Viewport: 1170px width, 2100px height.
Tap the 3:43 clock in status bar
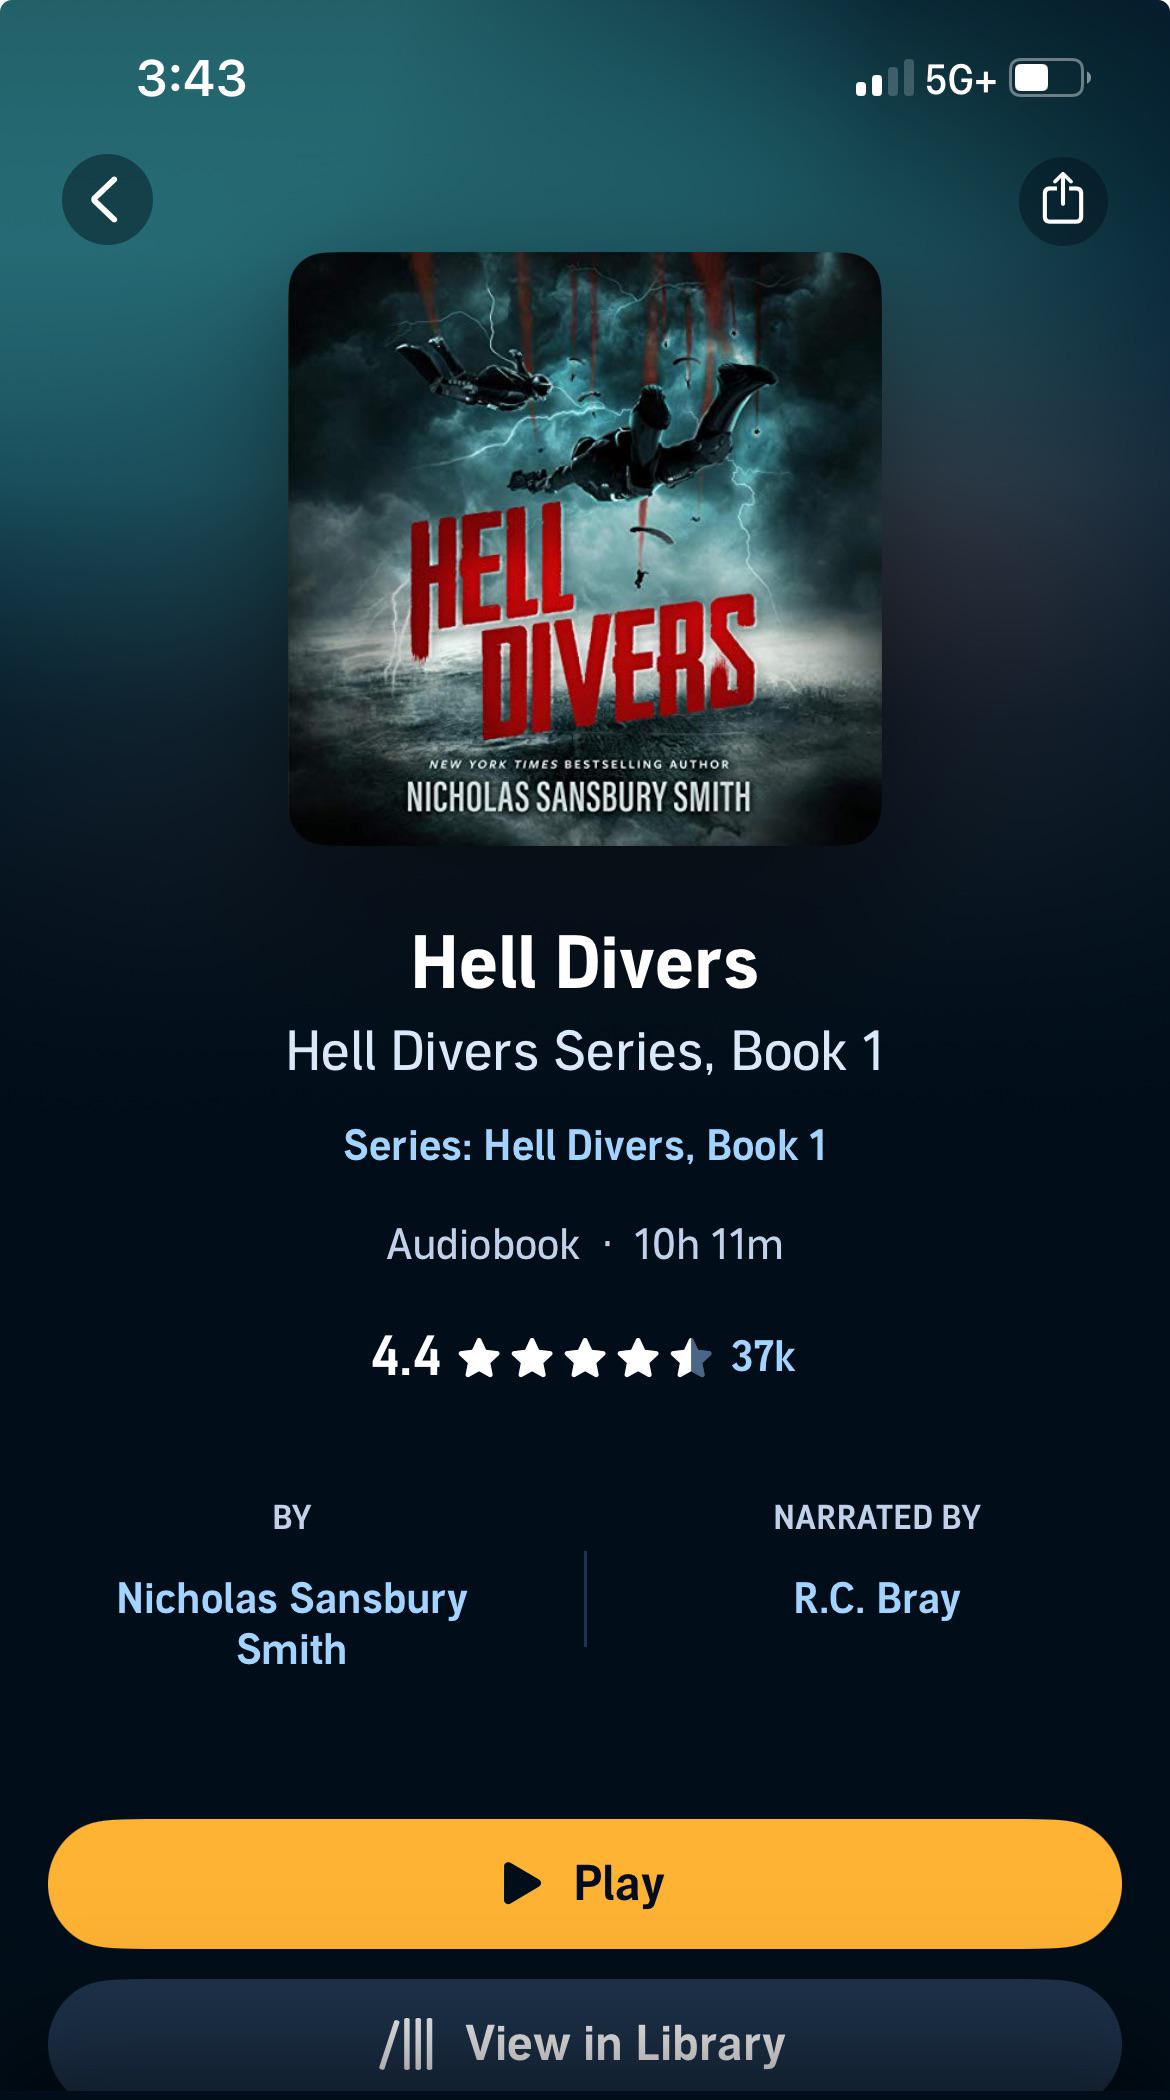pos(191,78)
